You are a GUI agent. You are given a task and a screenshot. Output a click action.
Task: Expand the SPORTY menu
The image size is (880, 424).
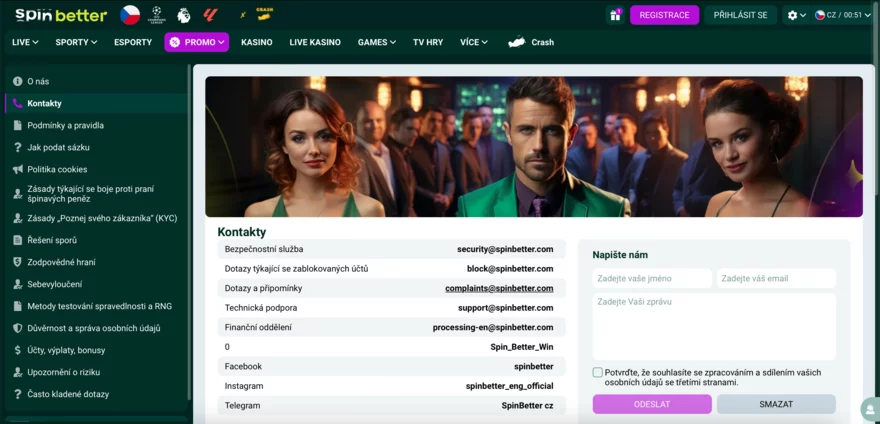coord(76,42)
